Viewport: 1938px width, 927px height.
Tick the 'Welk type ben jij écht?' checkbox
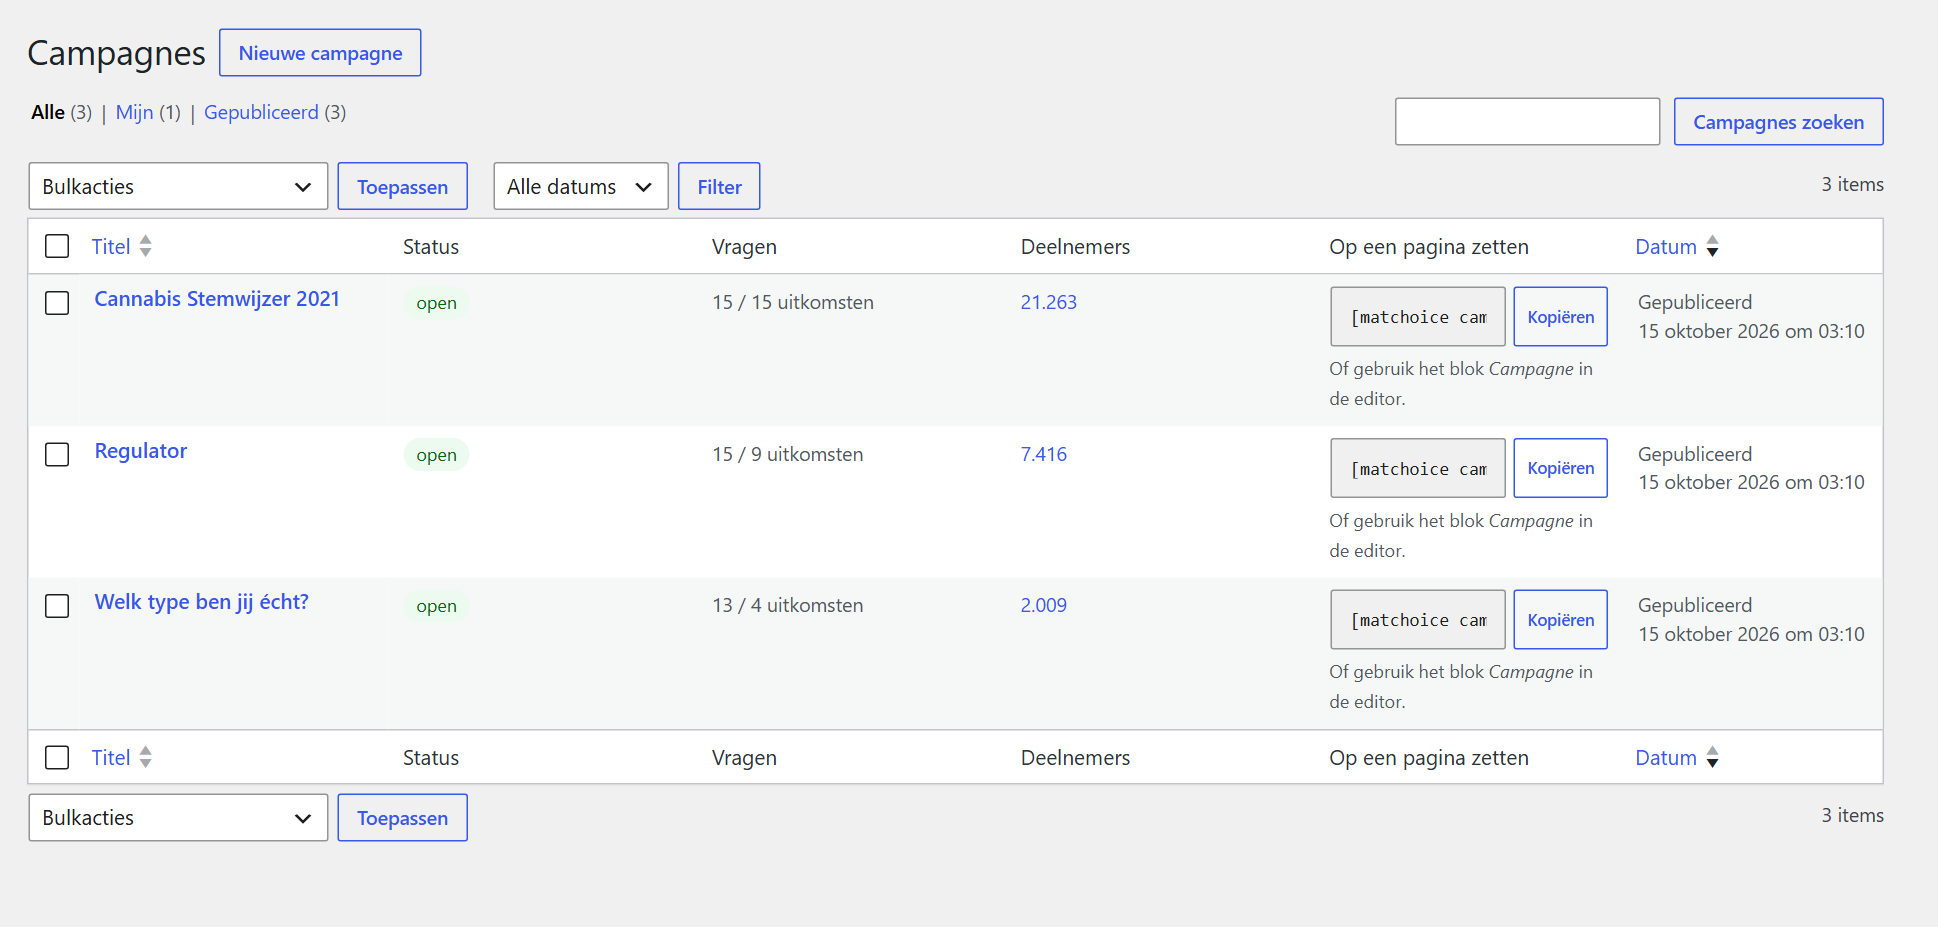point(57,606)
